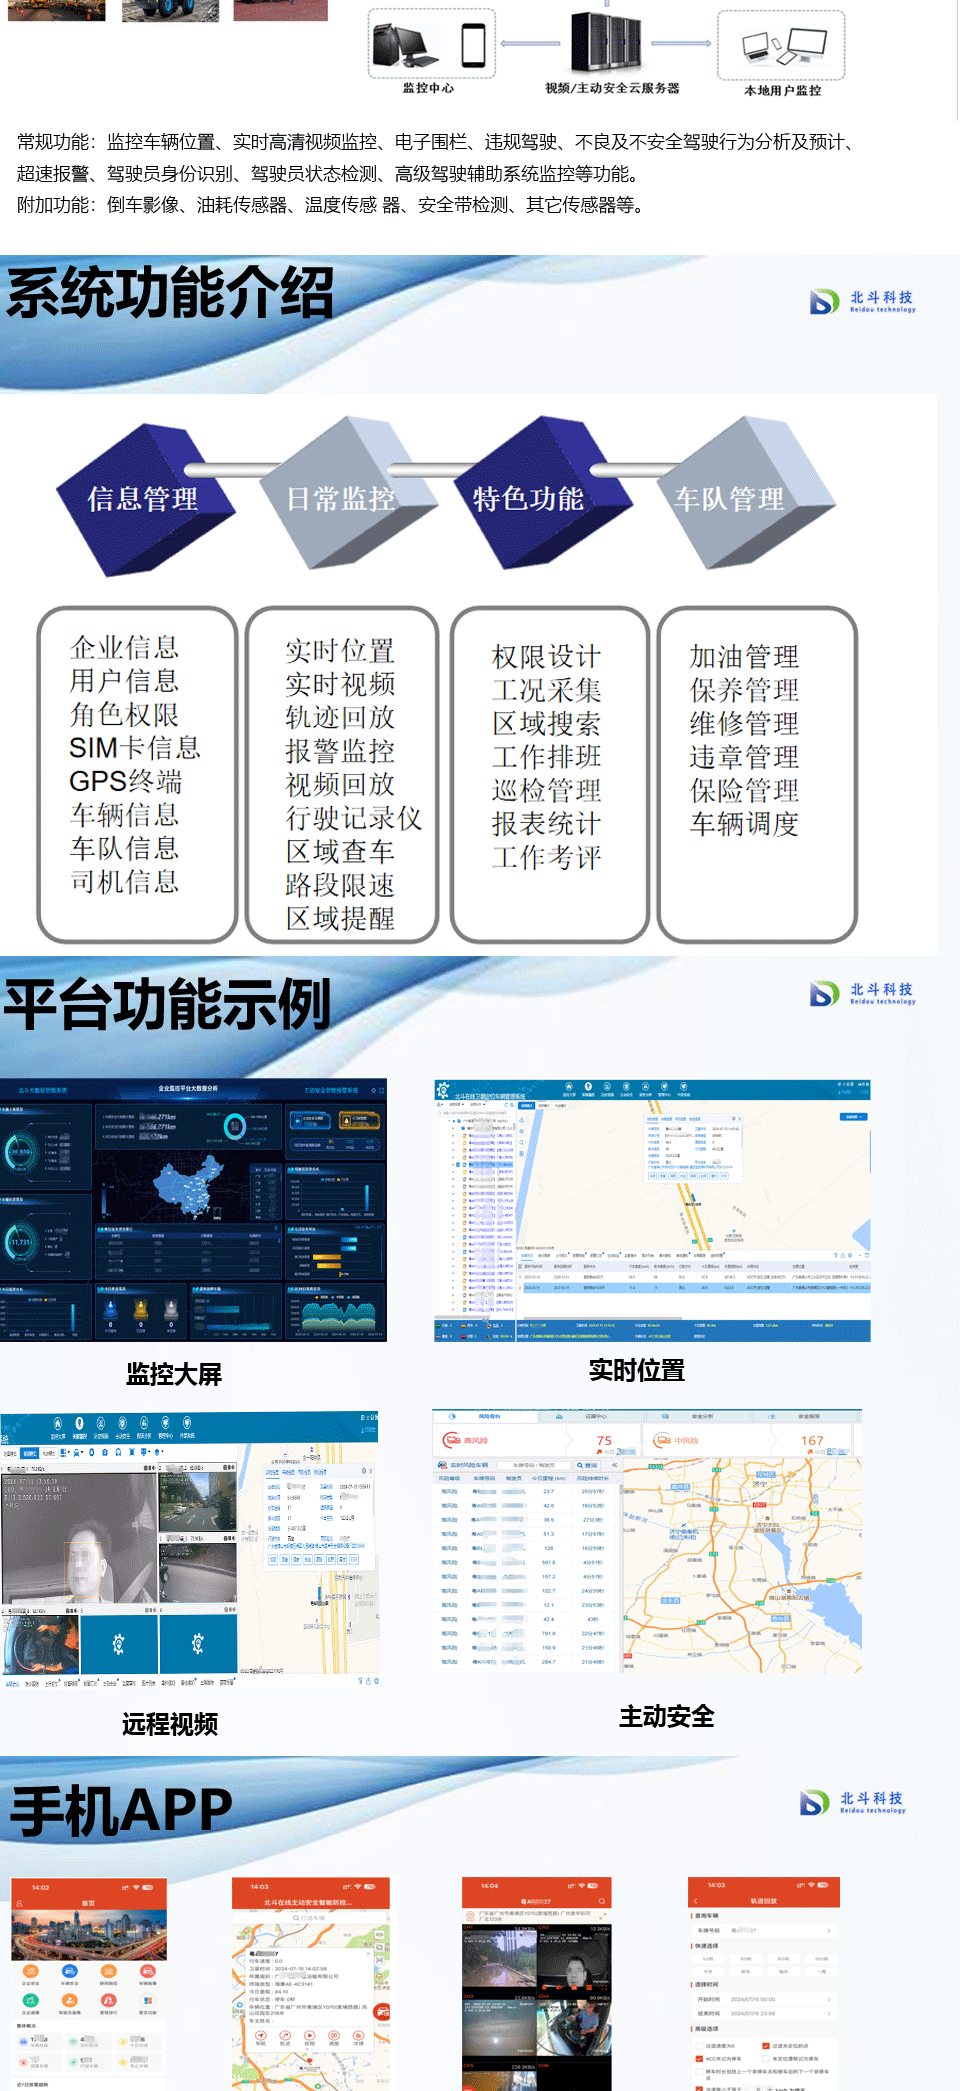Click the 监控中心 computer and phone icon
The image size is (960, 2091).
(x=430, y=45)
